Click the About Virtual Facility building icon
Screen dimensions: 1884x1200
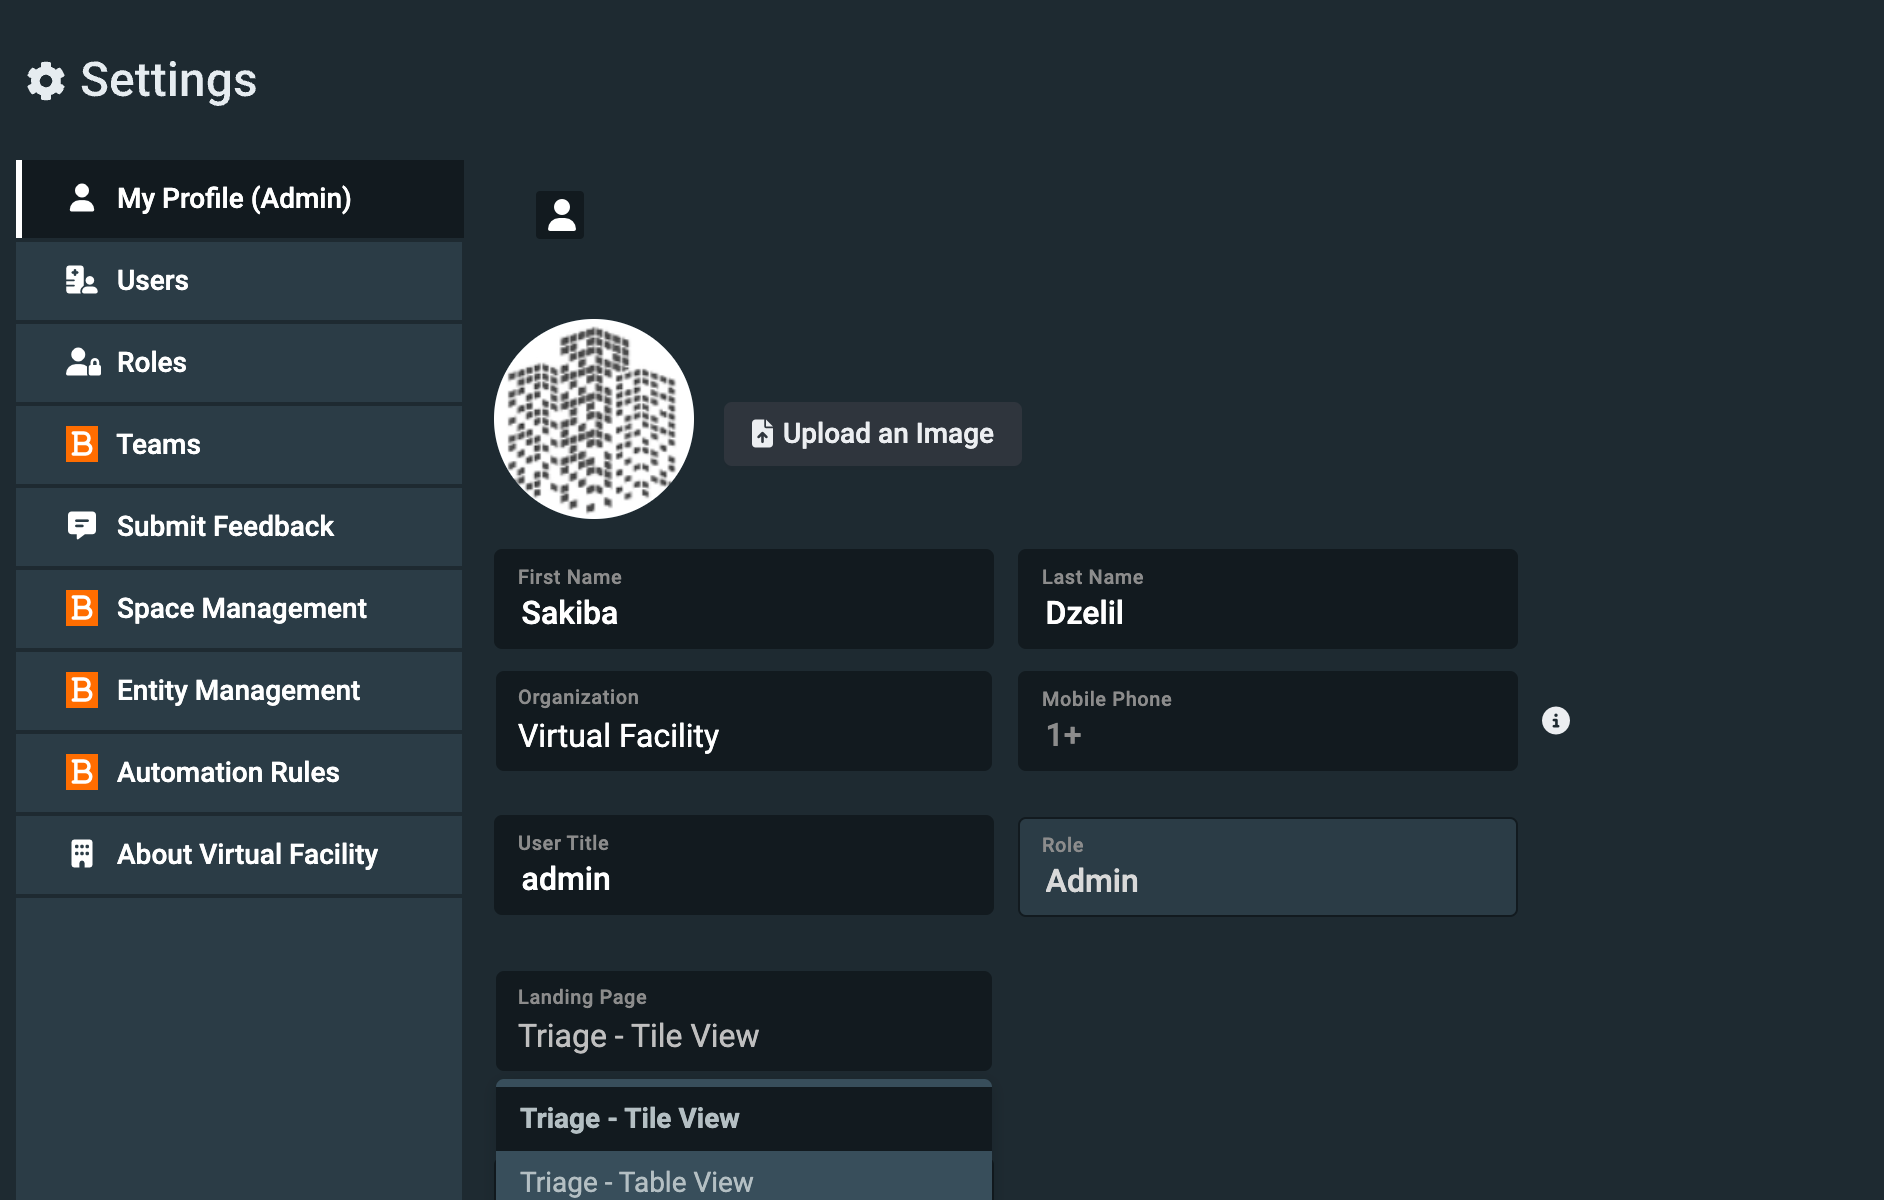click(x=82, y=854)
